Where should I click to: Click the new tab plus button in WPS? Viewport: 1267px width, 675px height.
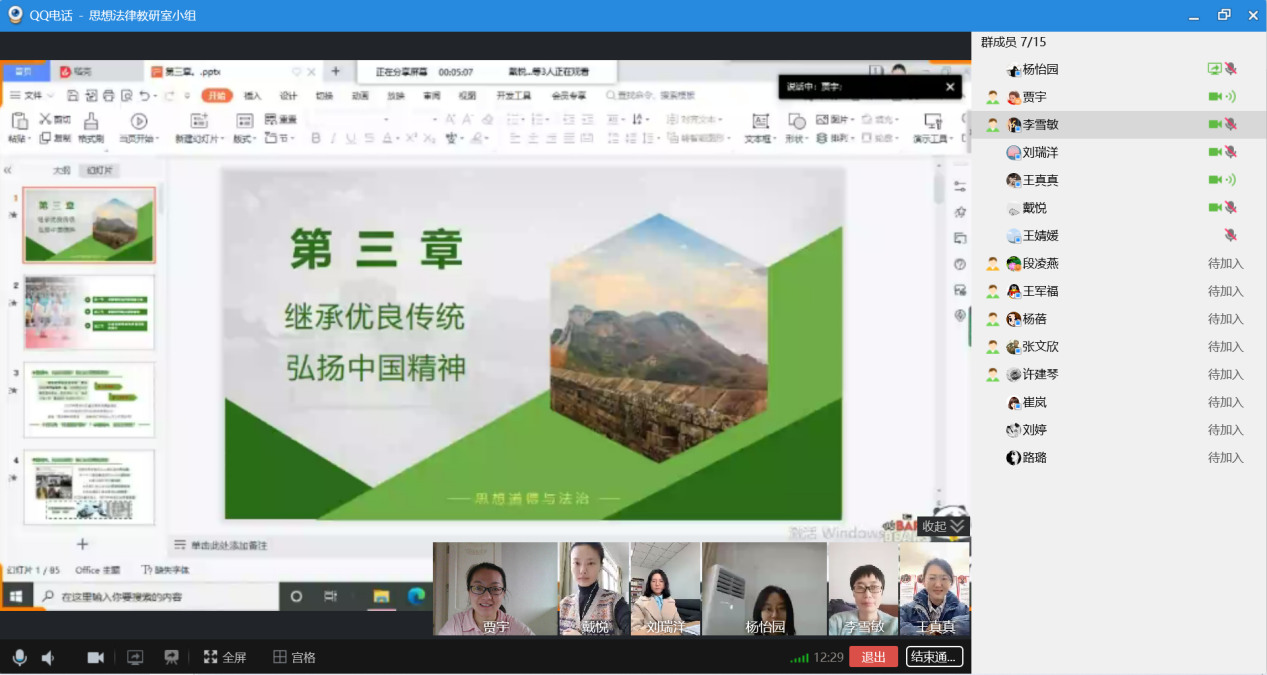click(335, 72)
